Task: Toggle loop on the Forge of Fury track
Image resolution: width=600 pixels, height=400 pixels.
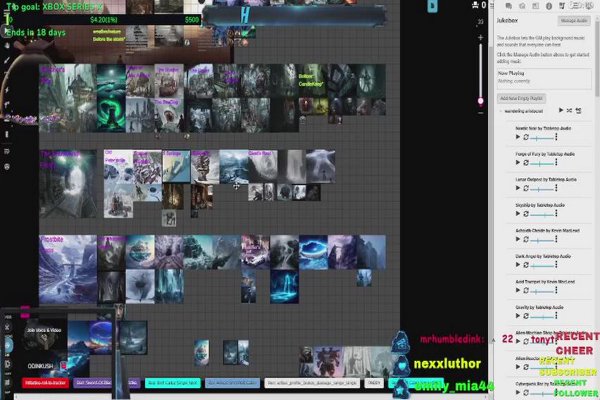Action: [x=526, y=162]
